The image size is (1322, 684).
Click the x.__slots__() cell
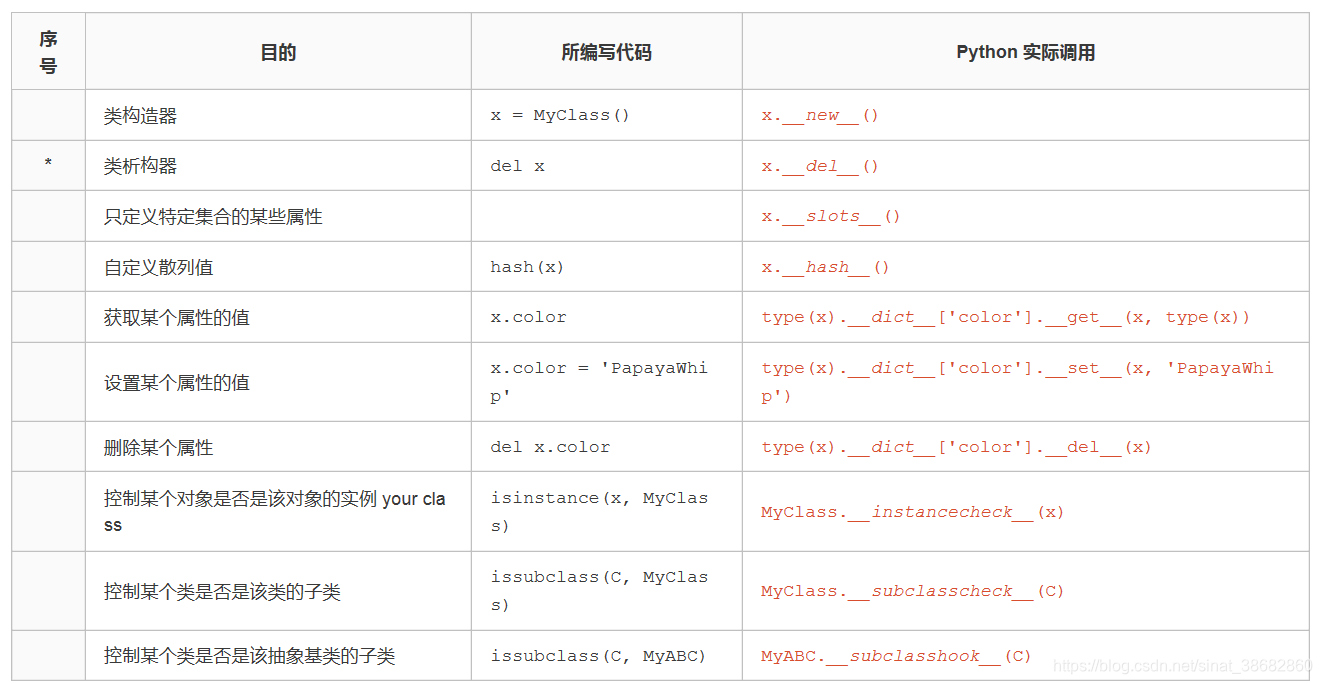pyautogui.click(x=1025, y=216)
